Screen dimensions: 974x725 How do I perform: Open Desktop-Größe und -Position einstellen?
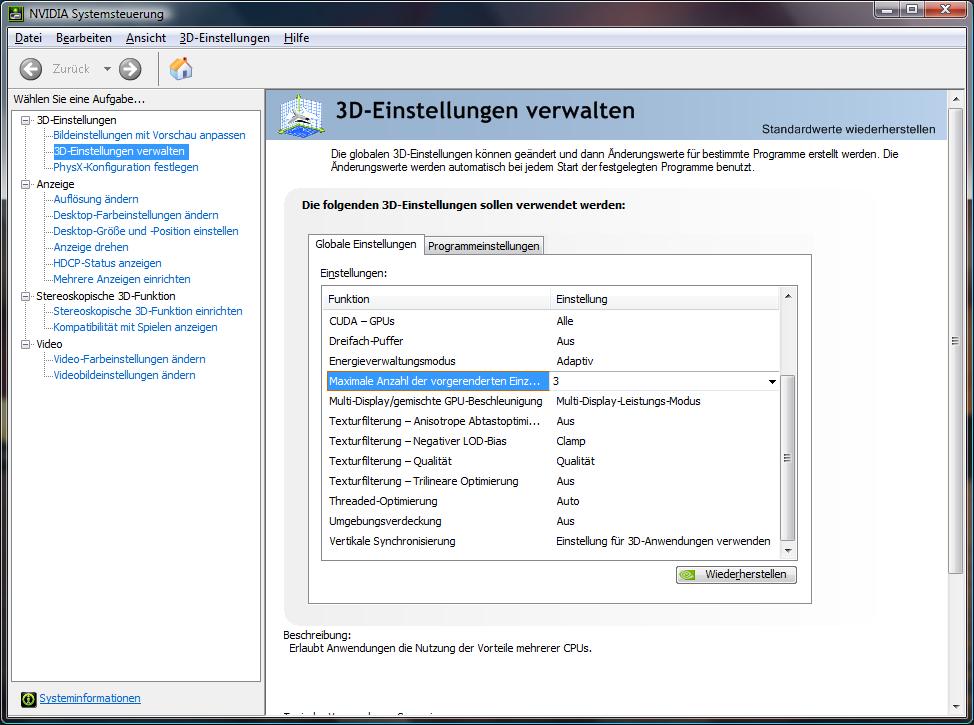pos(145,231)
